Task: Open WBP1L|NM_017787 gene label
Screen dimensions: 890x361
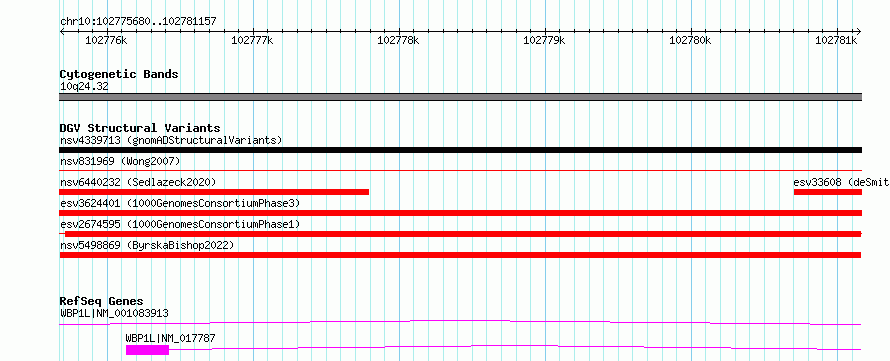Action: 171,339
